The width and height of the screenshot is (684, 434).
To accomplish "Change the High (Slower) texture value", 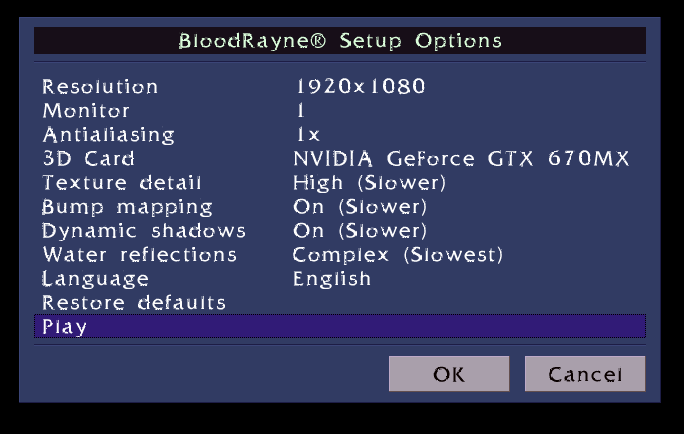I will (369, 183).
